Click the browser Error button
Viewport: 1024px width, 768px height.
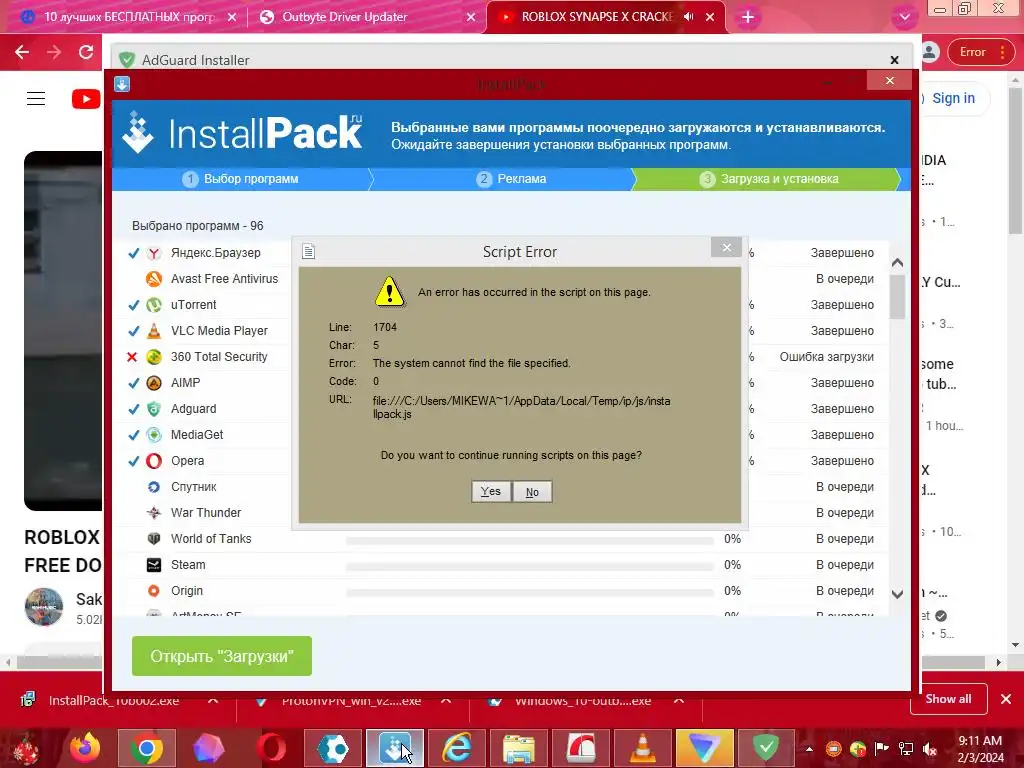click(982, 52)
